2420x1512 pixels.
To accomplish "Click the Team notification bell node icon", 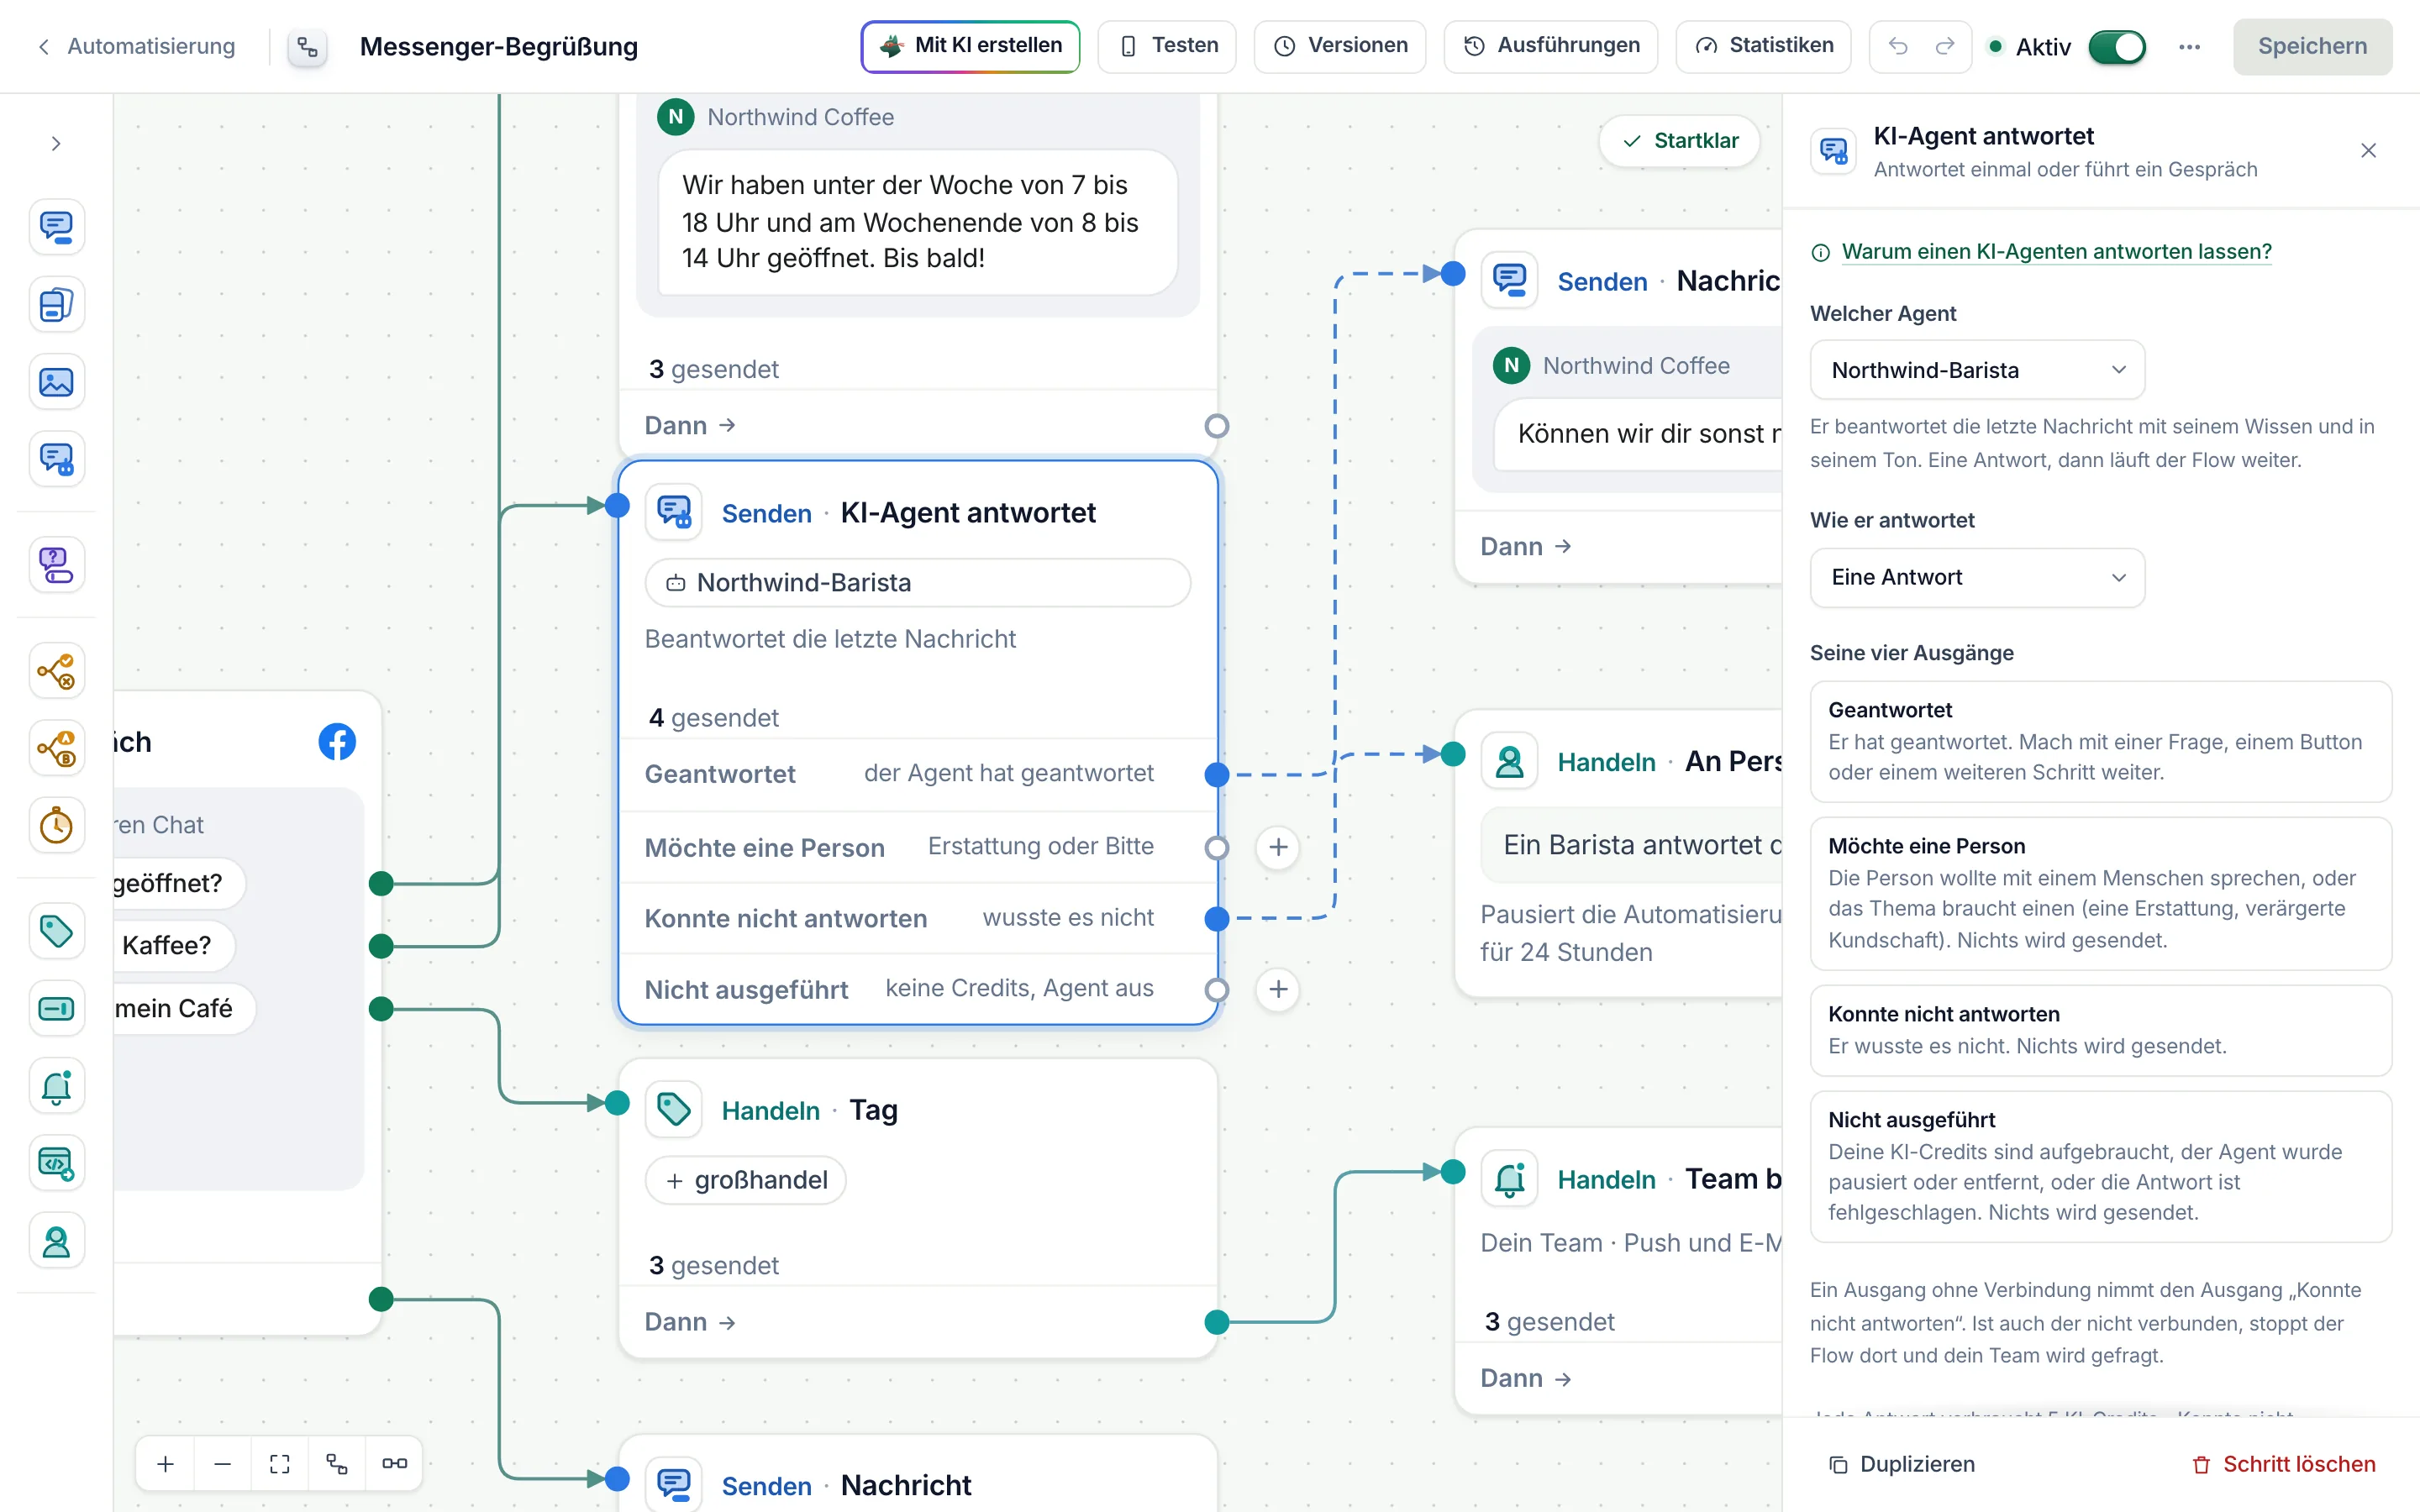I will click(1509, 1180).
